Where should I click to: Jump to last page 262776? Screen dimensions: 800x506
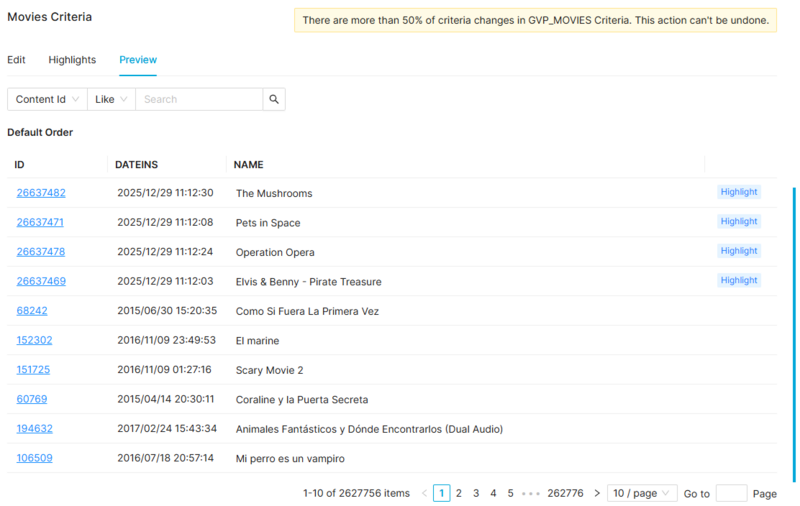click(x=565, y=493)
